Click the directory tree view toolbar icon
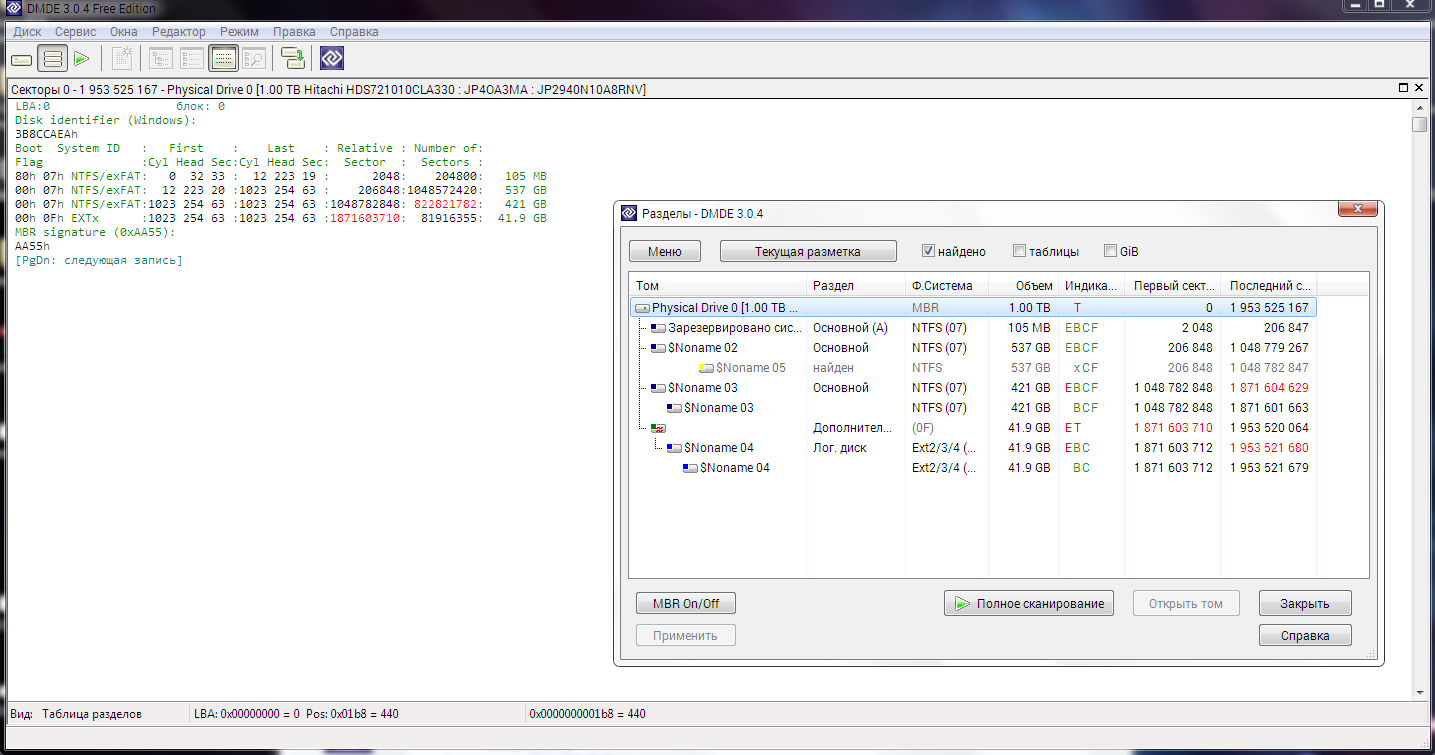 pyautogui.click(x=161, y=59)
